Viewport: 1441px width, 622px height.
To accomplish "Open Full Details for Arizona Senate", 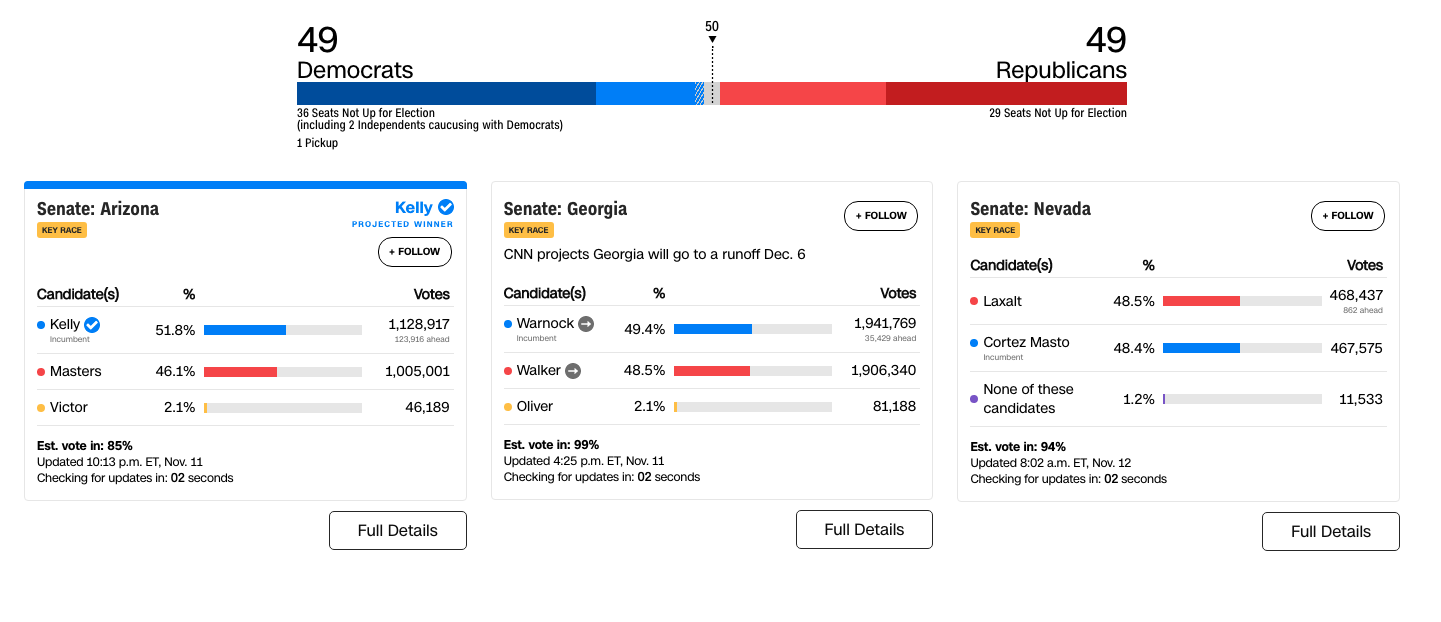I will point(397,530).
